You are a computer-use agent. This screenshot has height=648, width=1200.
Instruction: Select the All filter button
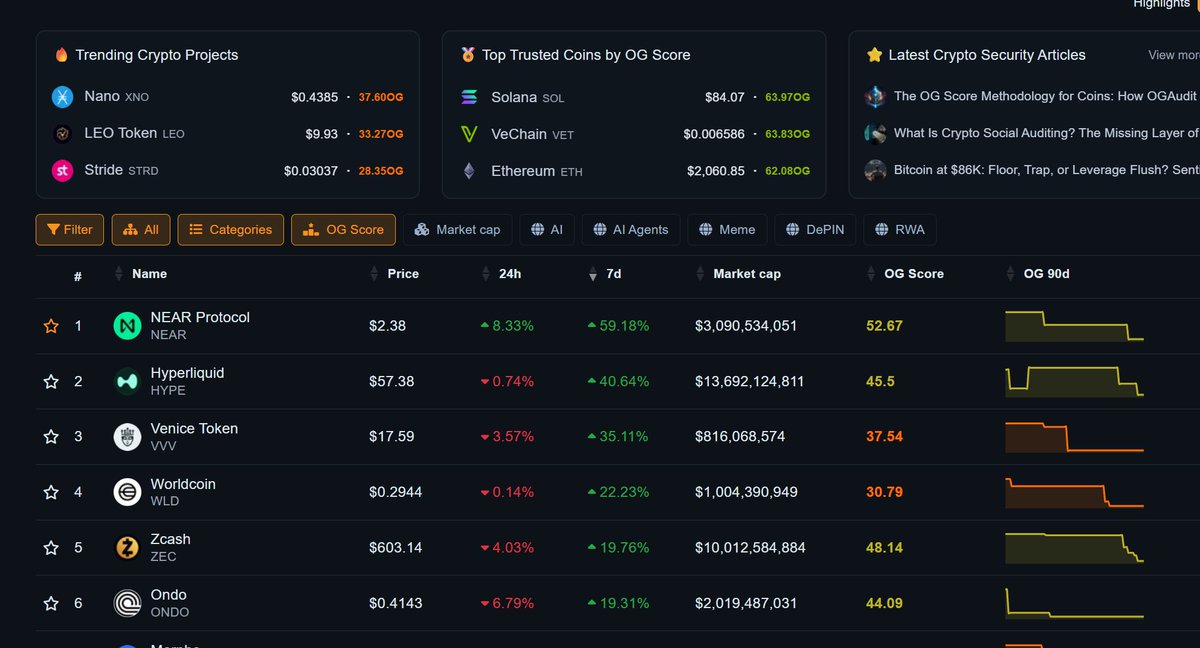coord(141,230)
